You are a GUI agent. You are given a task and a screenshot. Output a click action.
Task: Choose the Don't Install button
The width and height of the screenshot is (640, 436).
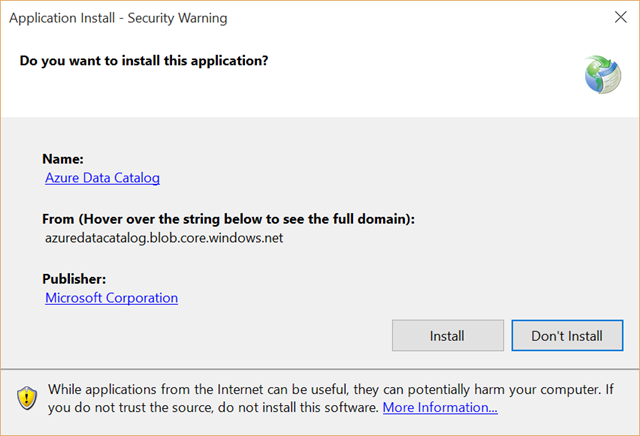point(567,336)
